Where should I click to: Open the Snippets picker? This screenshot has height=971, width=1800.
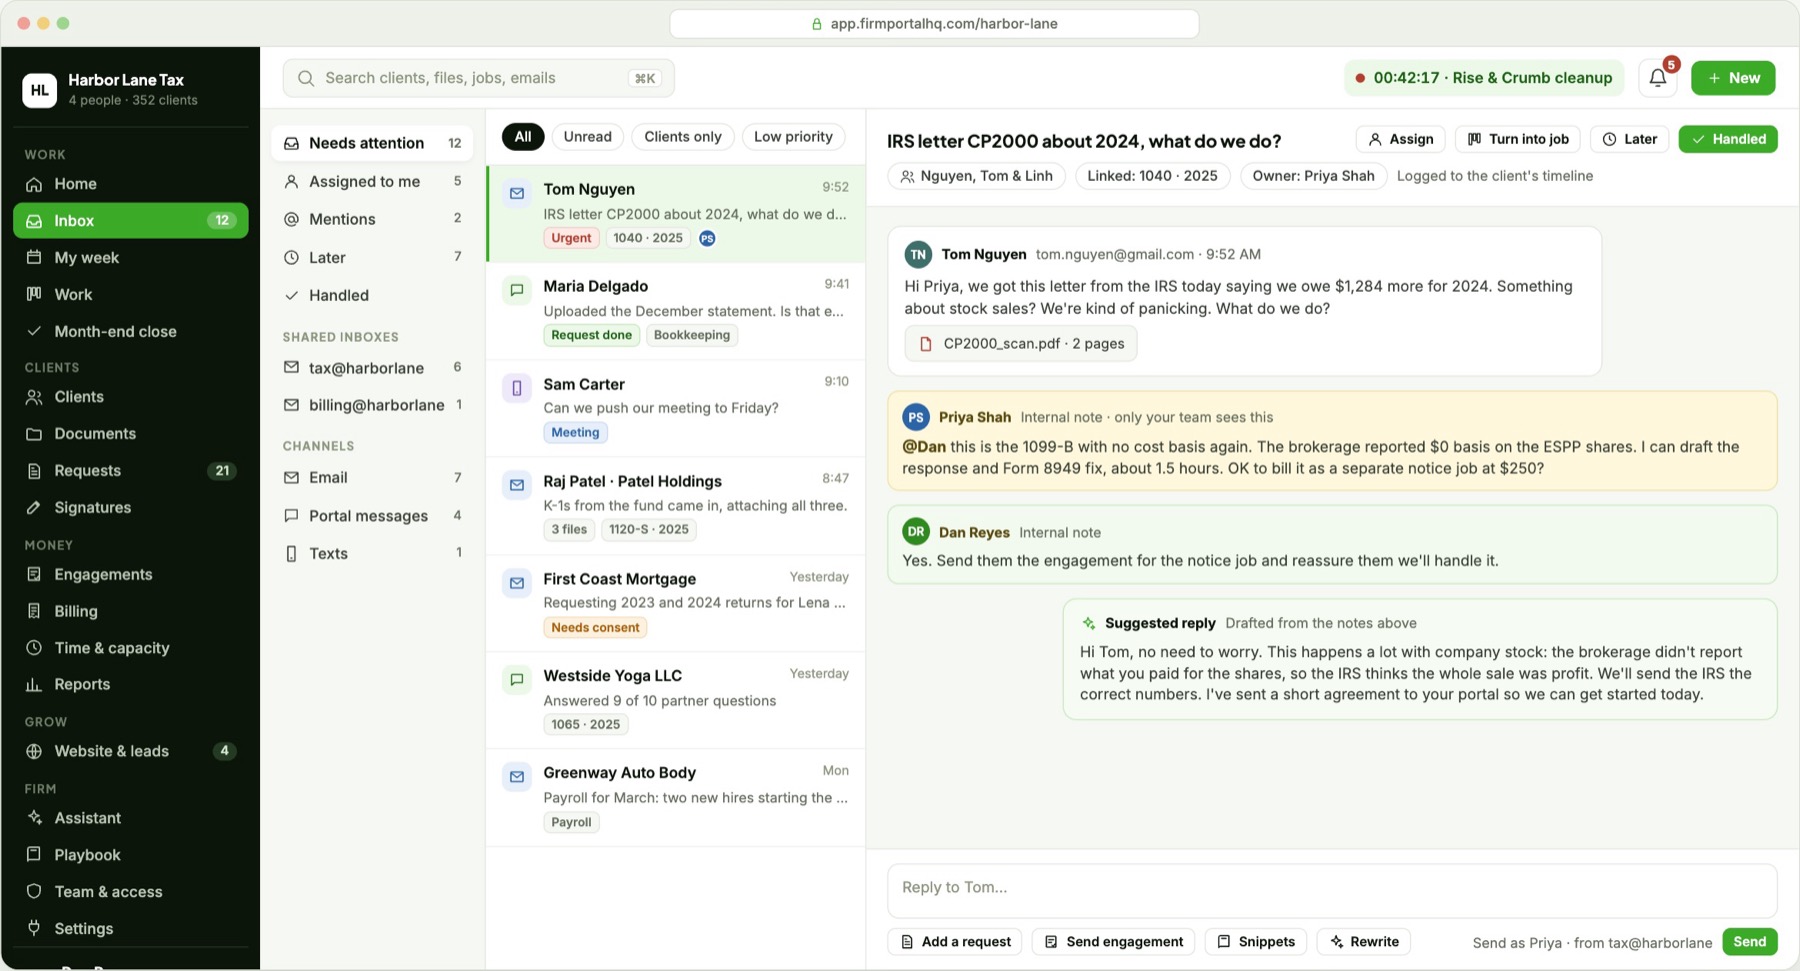tap(1256, 942)
